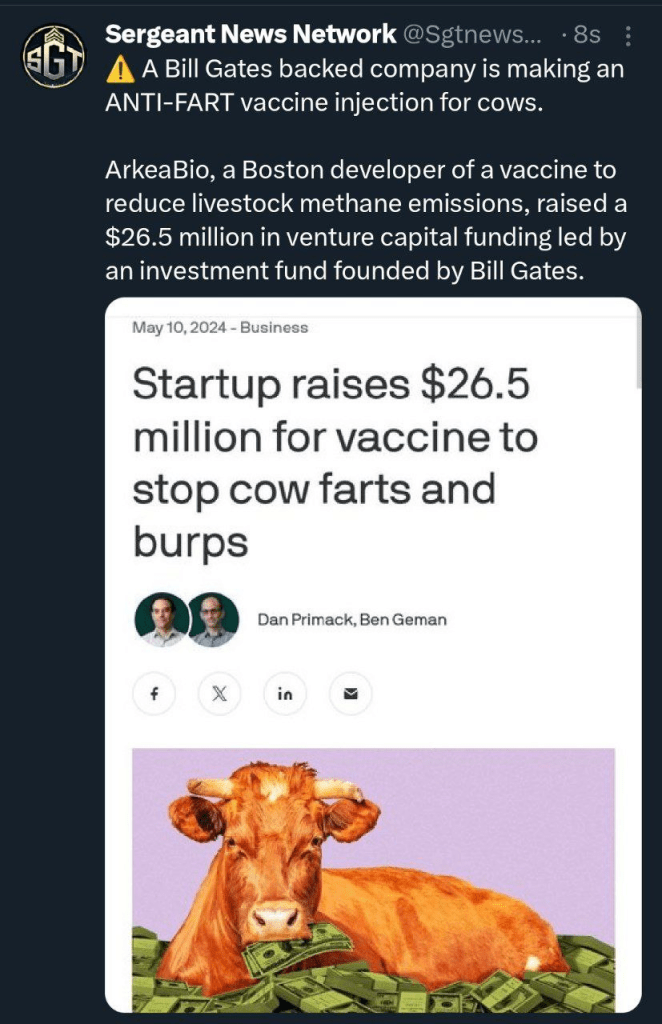Click the "Startup raises $26.5 million" headline
The height and width of the screenshot is (1024, 662).
point(335,463)
